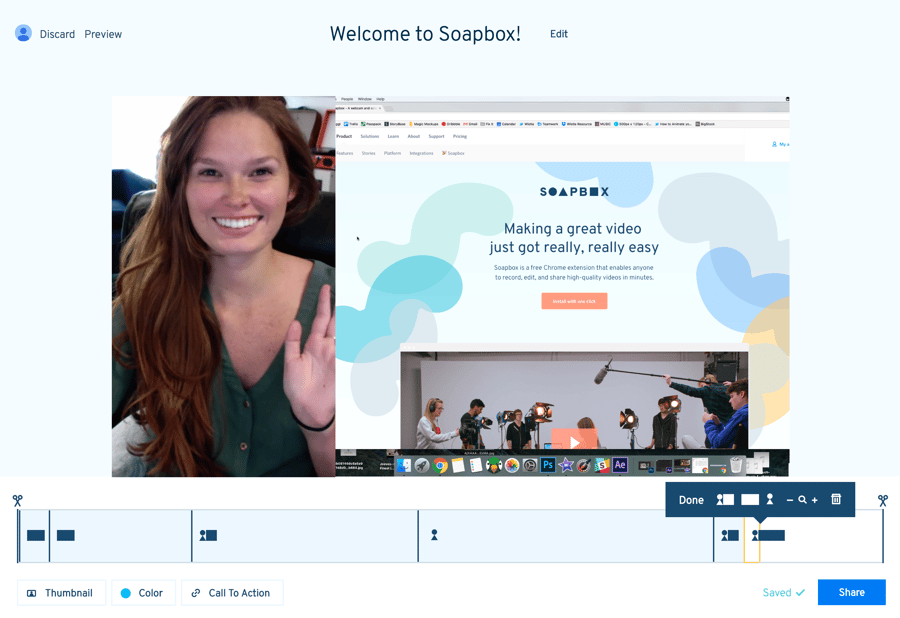Click the Photoshop dock icon in video preview
Image resolution: width=900 pixels, height=618 pixels.
548,465
